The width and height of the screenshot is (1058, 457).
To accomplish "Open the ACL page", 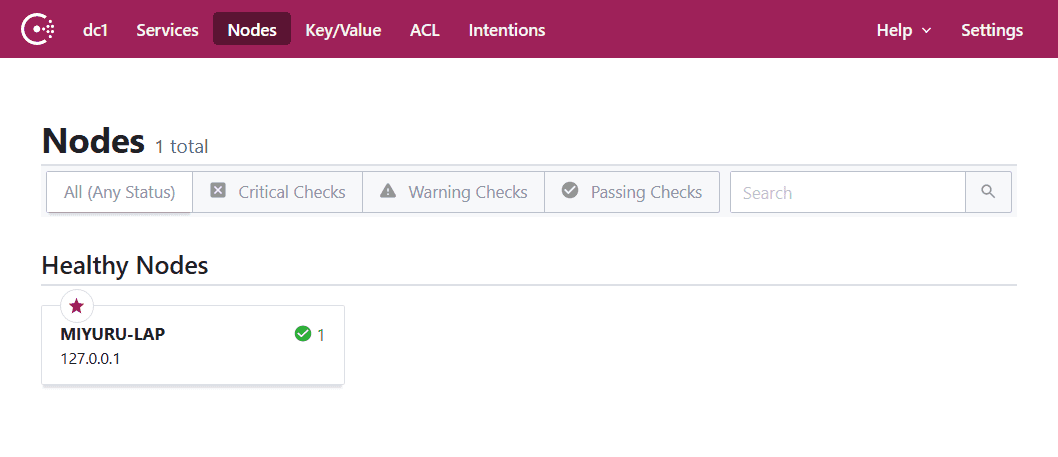I will pyautogui.click(x=425, y=30).
